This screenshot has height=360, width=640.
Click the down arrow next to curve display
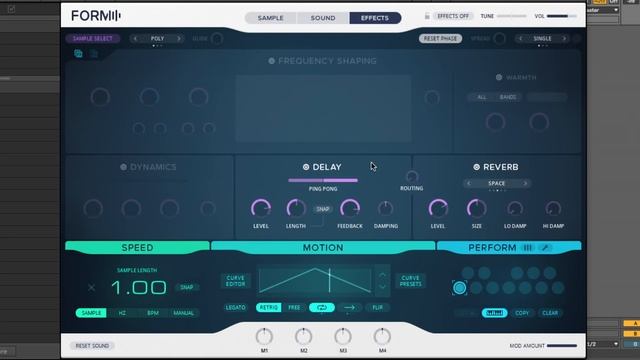click(x=382, y=286)
